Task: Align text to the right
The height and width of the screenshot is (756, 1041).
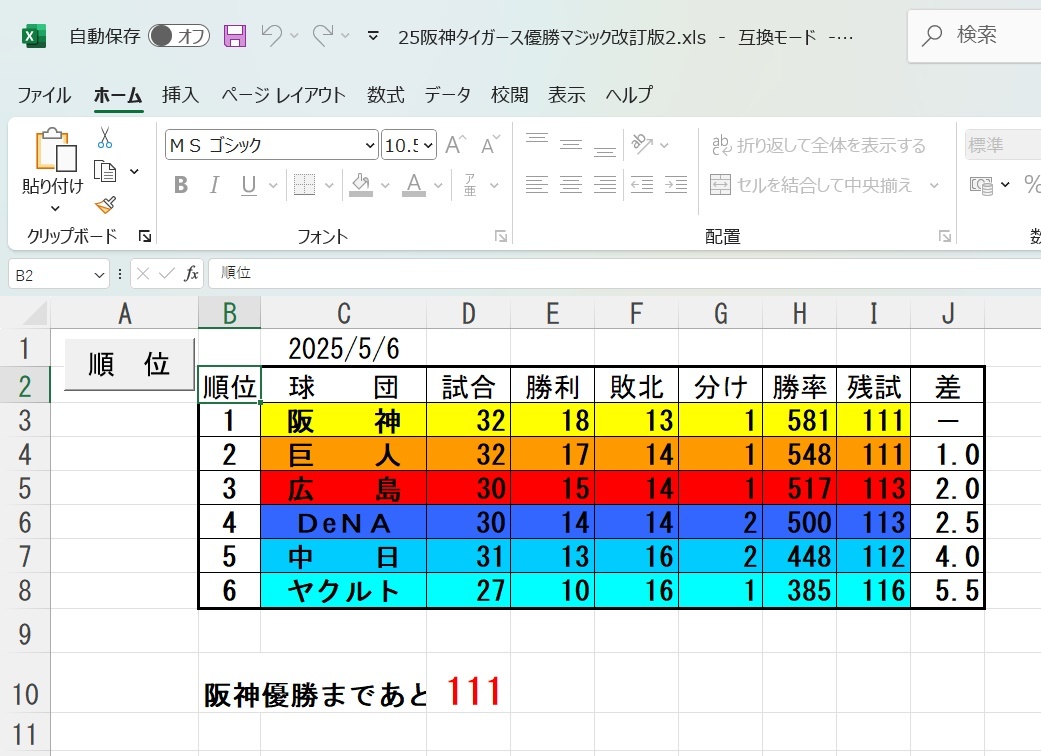Action: (x=604, y=185)
